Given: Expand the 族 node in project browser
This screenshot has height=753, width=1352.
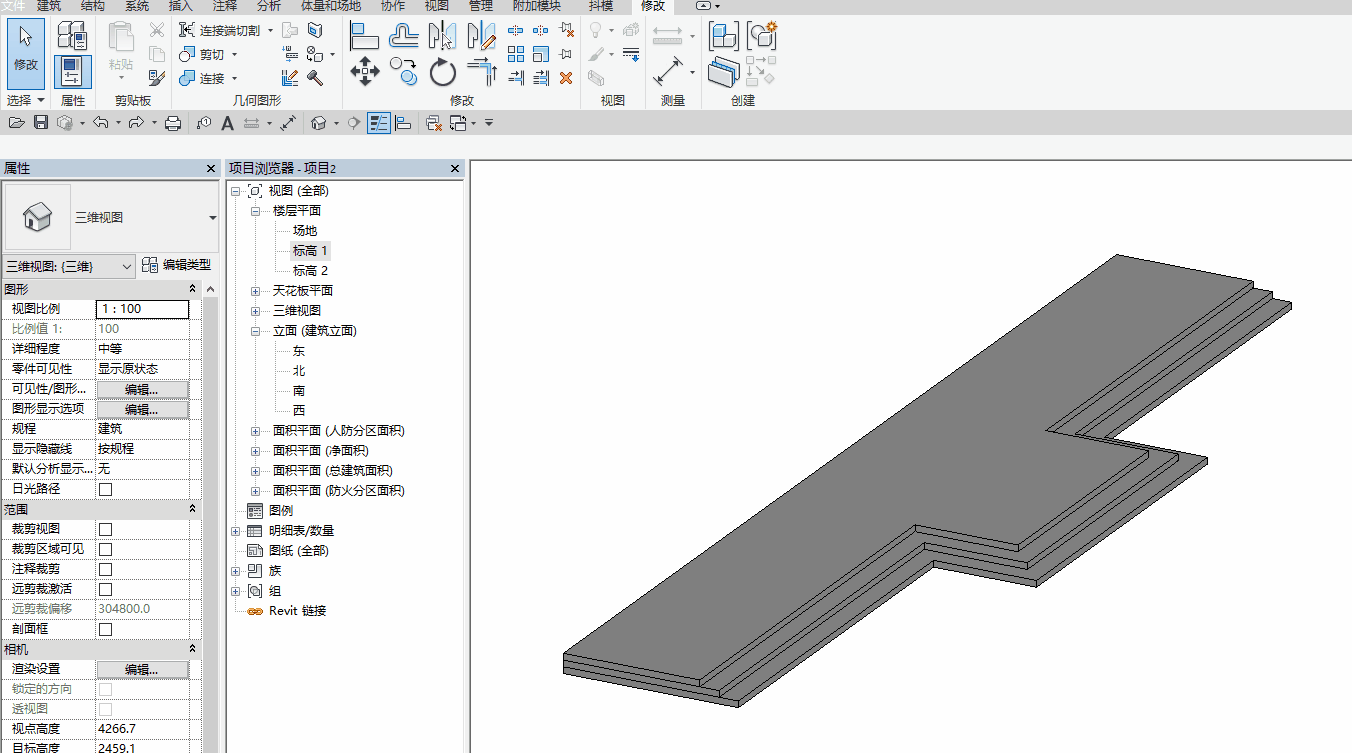Looking at the screenshot, I should (x=236, y=571).
